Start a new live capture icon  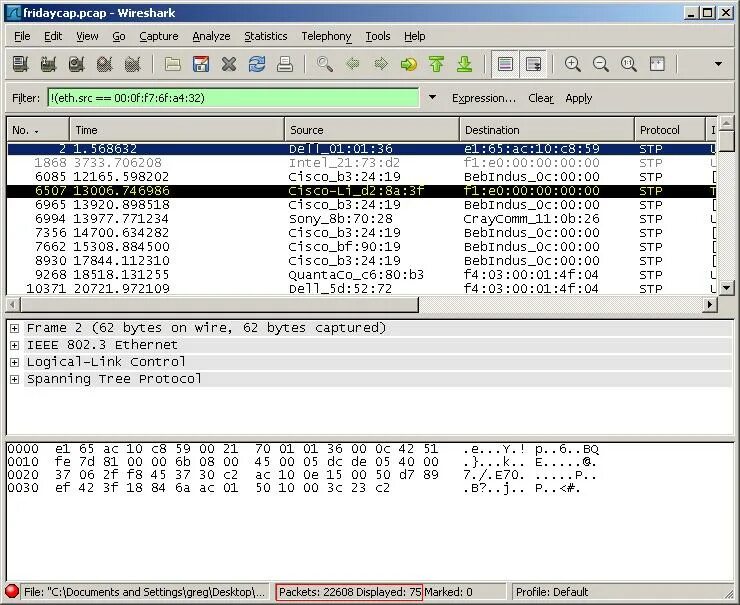point(76,64)
